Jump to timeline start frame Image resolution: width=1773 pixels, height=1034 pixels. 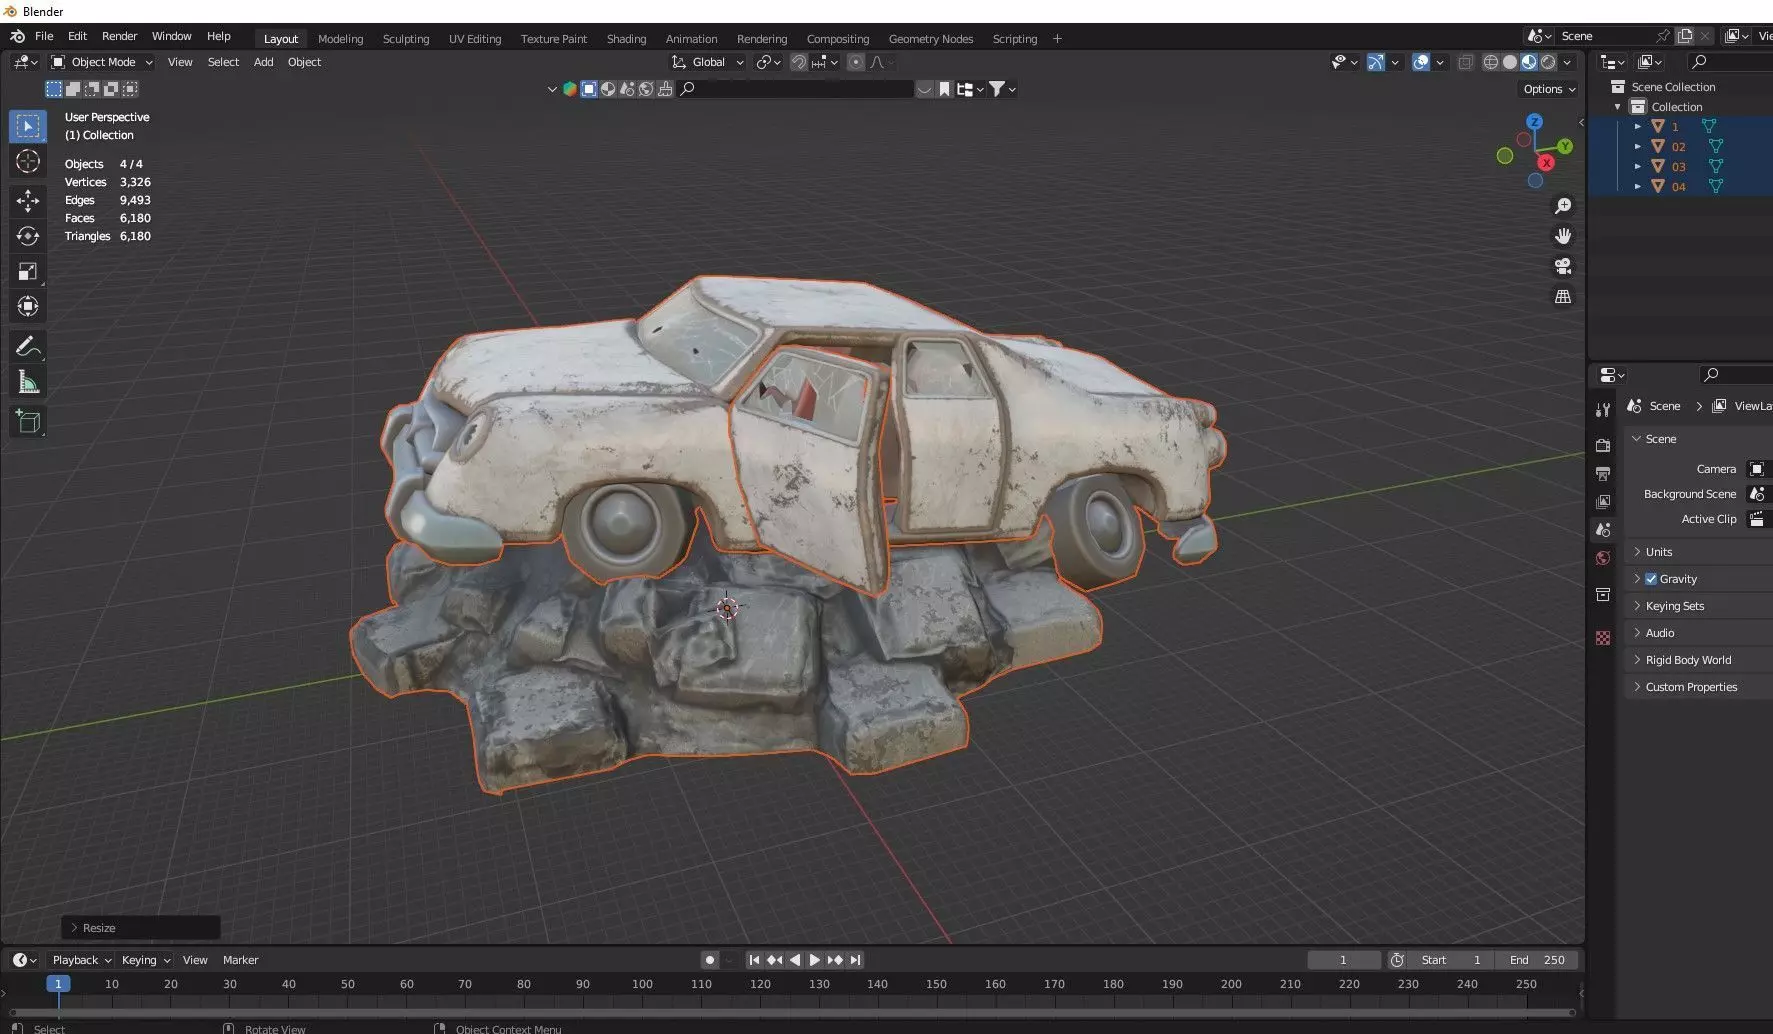[754, 960]
